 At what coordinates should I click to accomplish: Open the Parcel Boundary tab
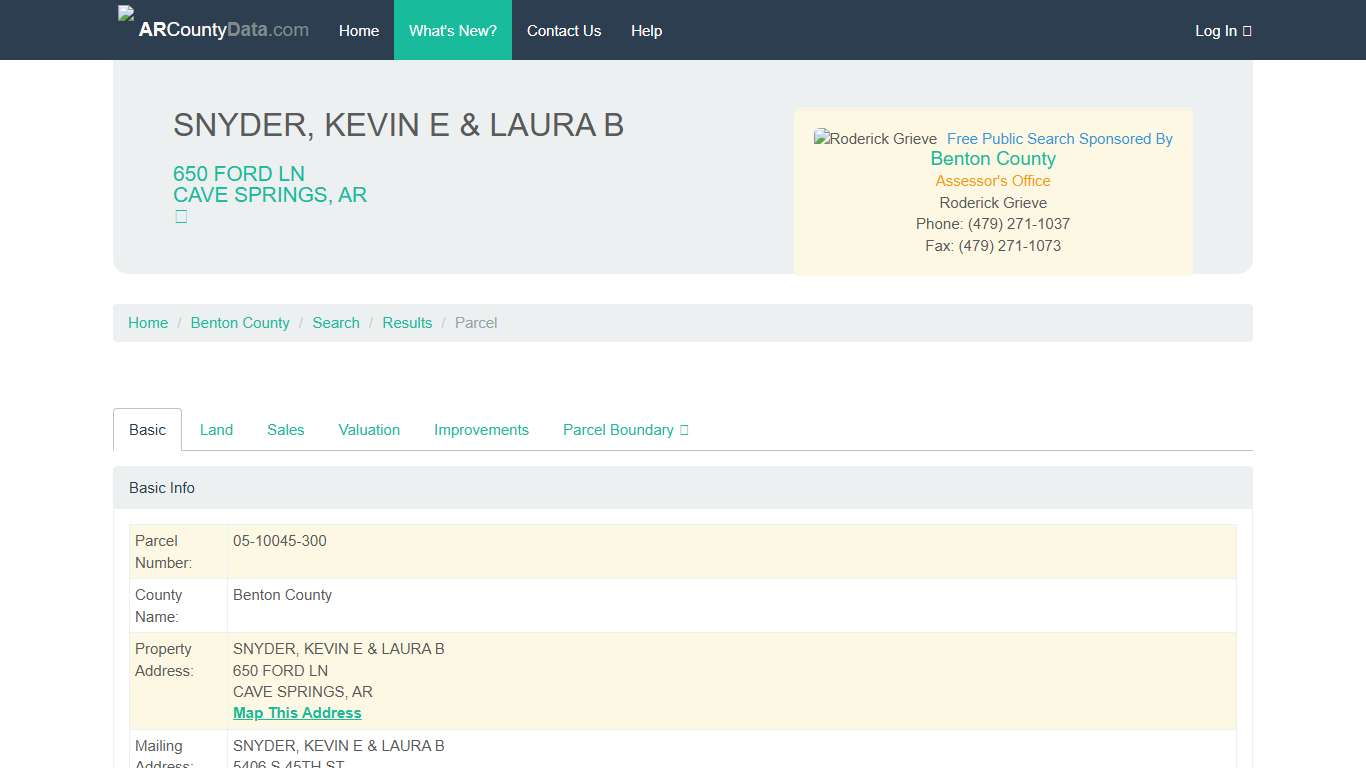click(x=625, y=430)
